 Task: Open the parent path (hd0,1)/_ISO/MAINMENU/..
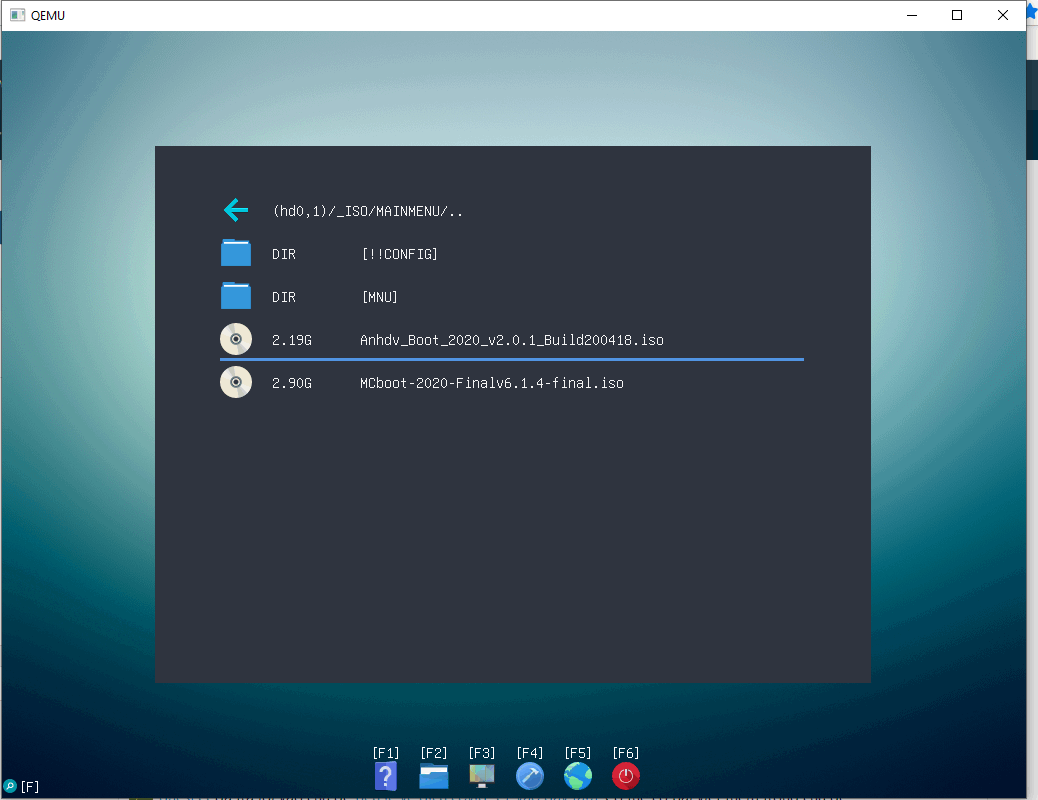click(367, 211)
